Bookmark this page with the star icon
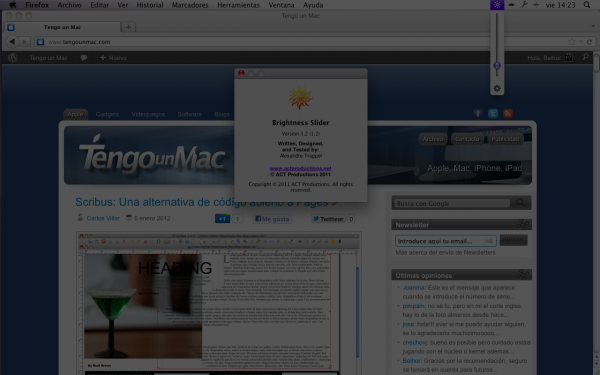The image size is (600, 375). [571, 42]
